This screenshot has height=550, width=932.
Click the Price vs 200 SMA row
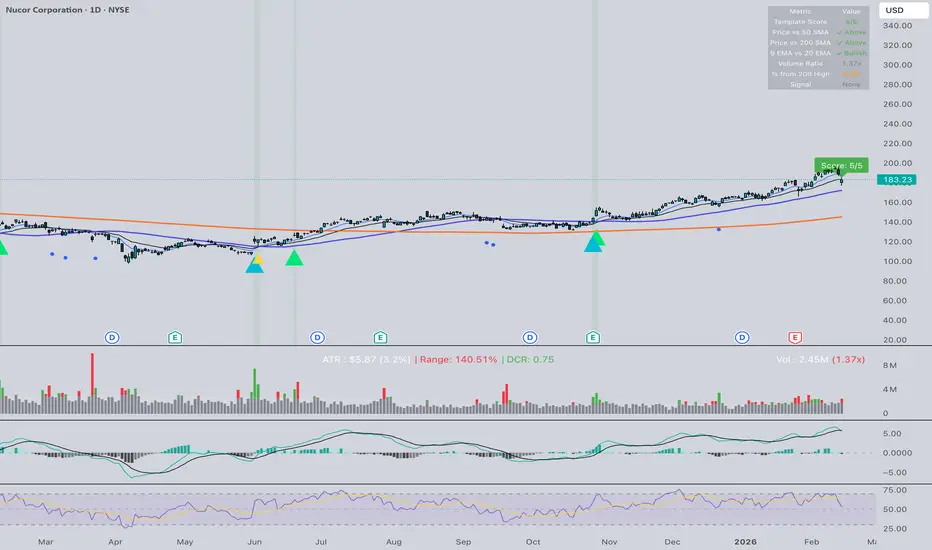pos(818,43)
